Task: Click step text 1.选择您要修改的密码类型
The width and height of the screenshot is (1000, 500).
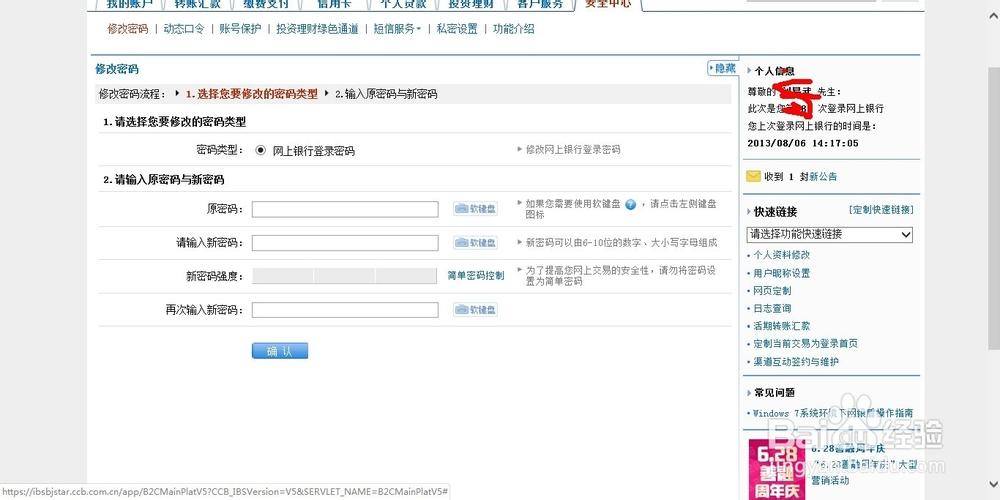Action: pos(251,94)
